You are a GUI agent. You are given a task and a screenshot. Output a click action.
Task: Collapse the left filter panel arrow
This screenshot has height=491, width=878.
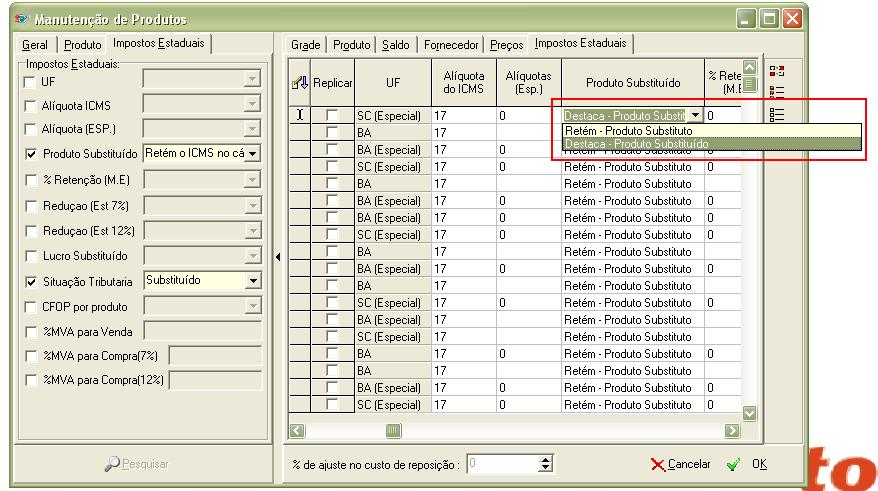pos(278,257)
